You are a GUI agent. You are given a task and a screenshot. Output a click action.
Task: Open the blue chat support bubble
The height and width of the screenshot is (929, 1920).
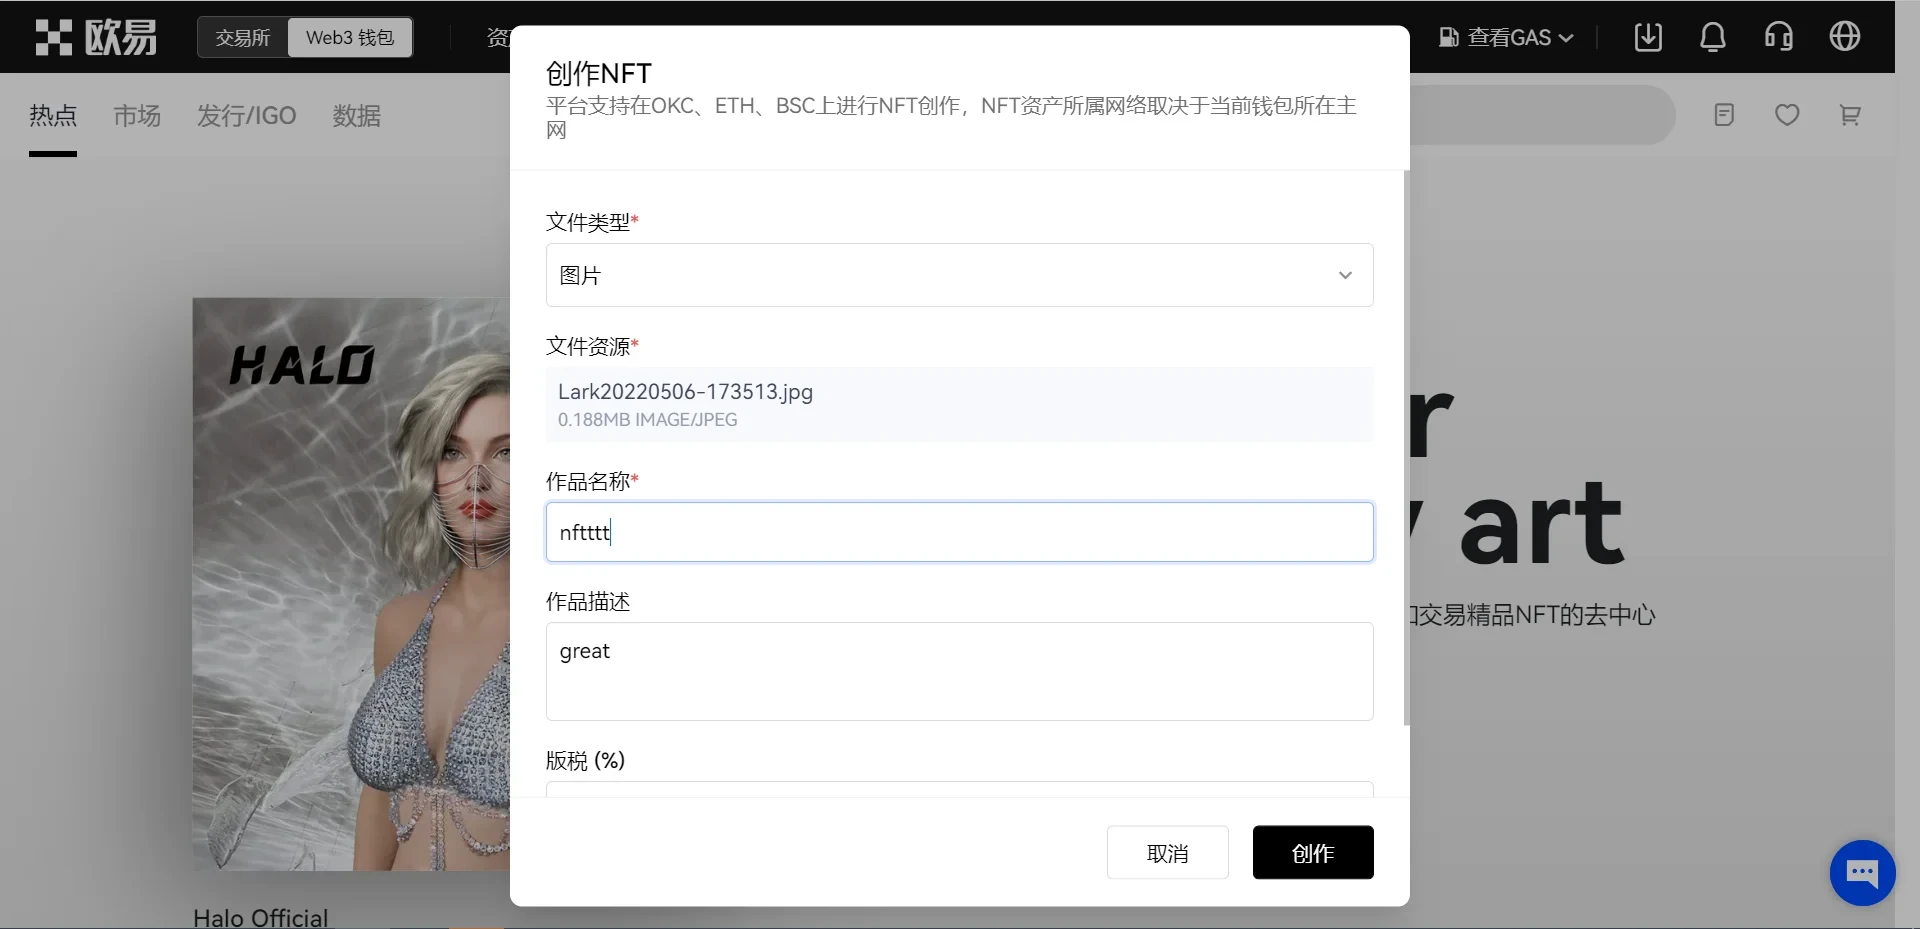tap(1861, 873)
